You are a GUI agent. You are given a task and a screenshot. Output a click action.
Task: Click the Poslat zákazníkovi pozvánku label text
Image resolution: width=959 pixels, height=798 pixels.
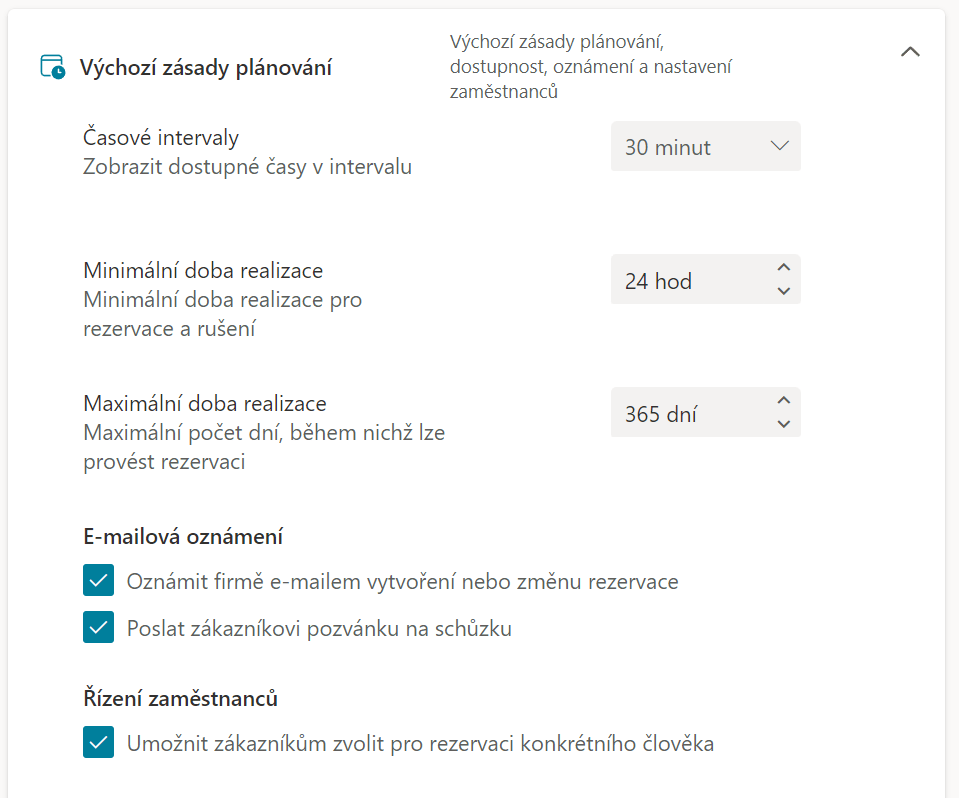click(319, 629)
